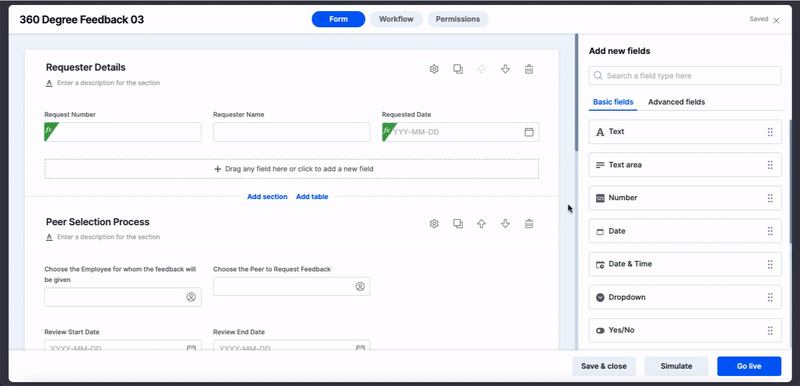Duplicate the Peer Selection Process section
Image resolution: width=800 pixels, height=386 pixels.
point(458,223)
